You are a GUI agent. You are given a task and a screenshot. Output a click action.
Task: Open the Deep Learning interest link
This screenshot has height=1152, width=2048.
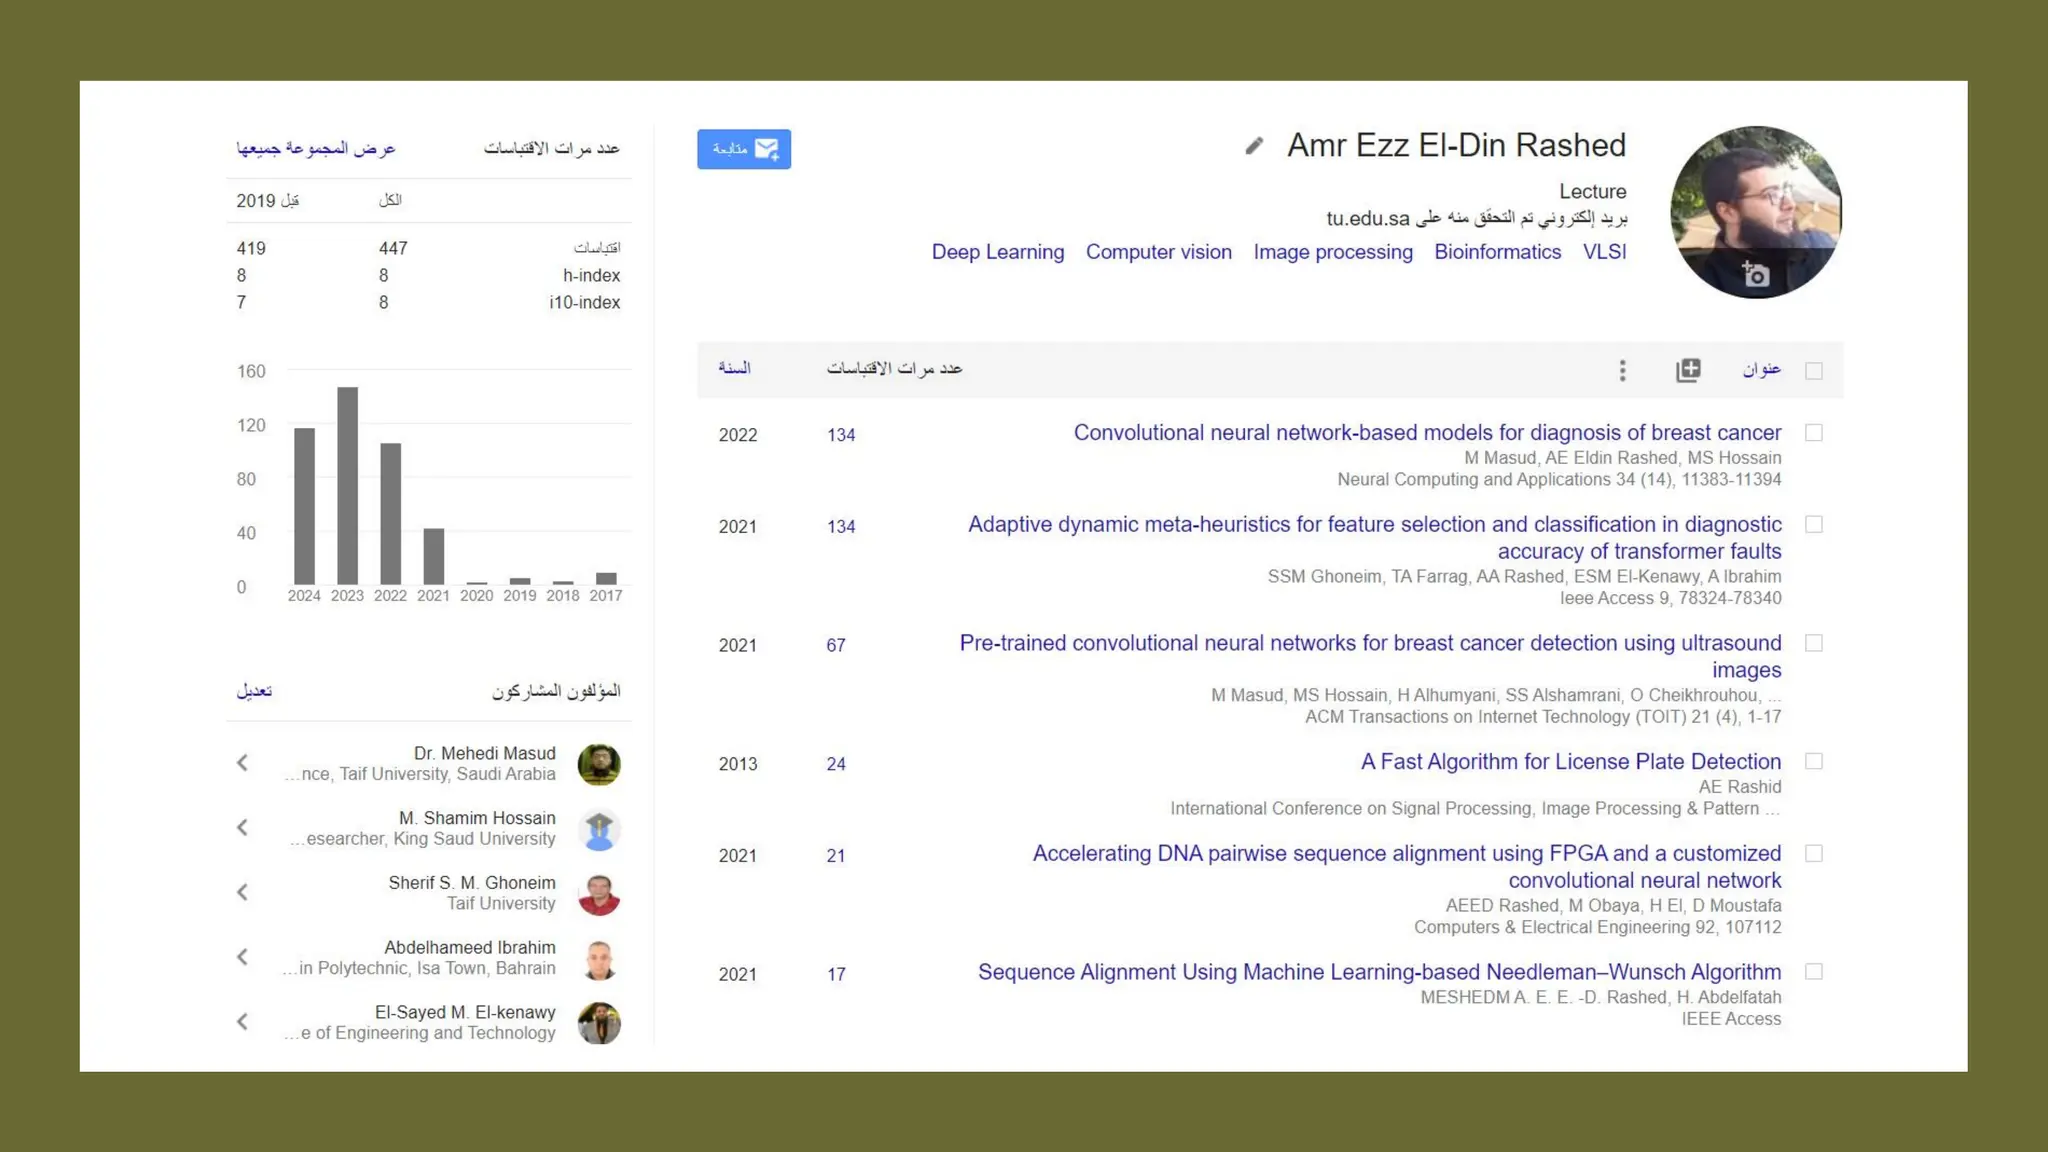(x=997, y=252)
